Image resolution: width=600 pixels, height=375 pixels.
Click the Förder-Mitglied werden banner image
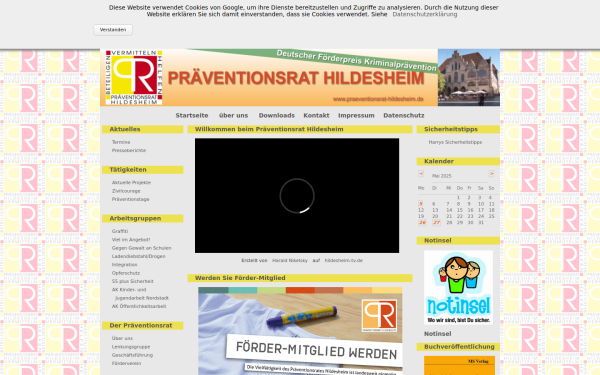(300, 331)
